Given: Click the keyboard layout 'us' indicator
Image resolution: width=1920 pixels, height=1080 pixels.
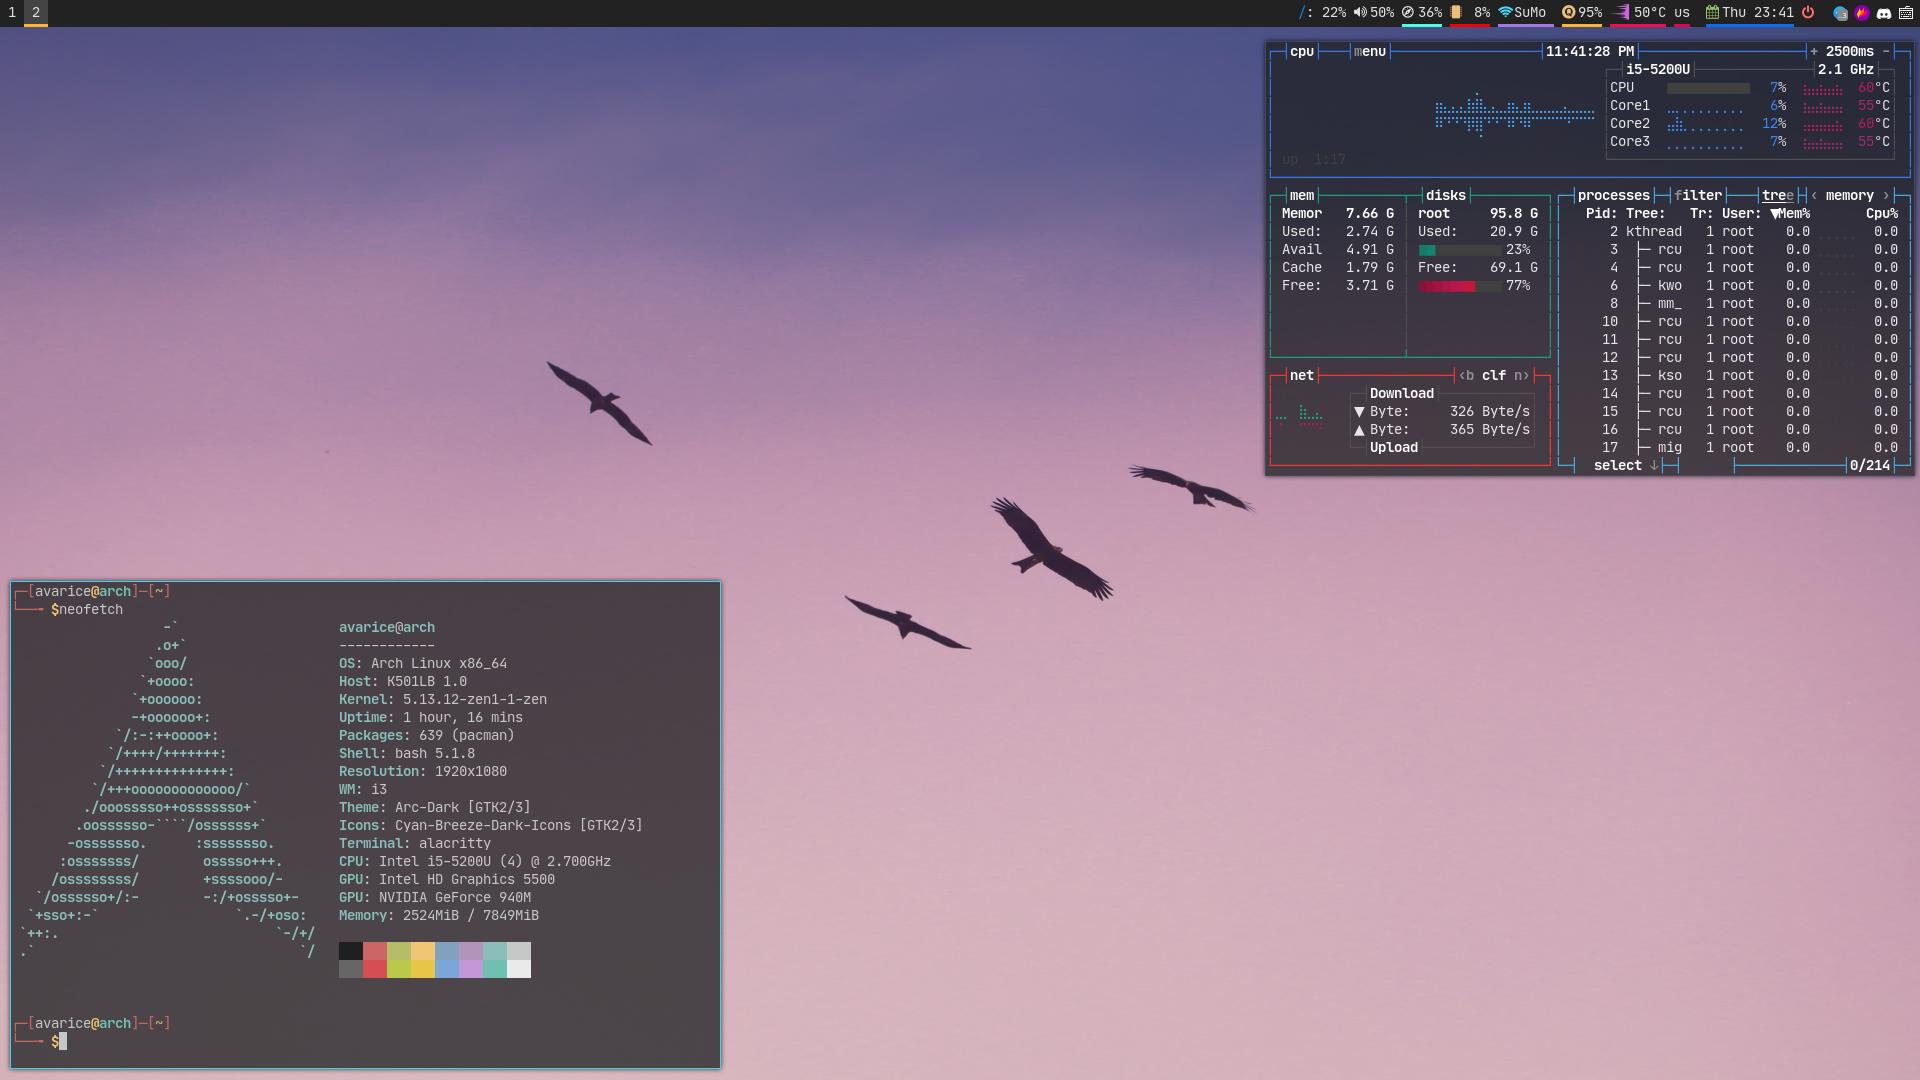Looking at the screenshot, I should tap(1681, 13).
